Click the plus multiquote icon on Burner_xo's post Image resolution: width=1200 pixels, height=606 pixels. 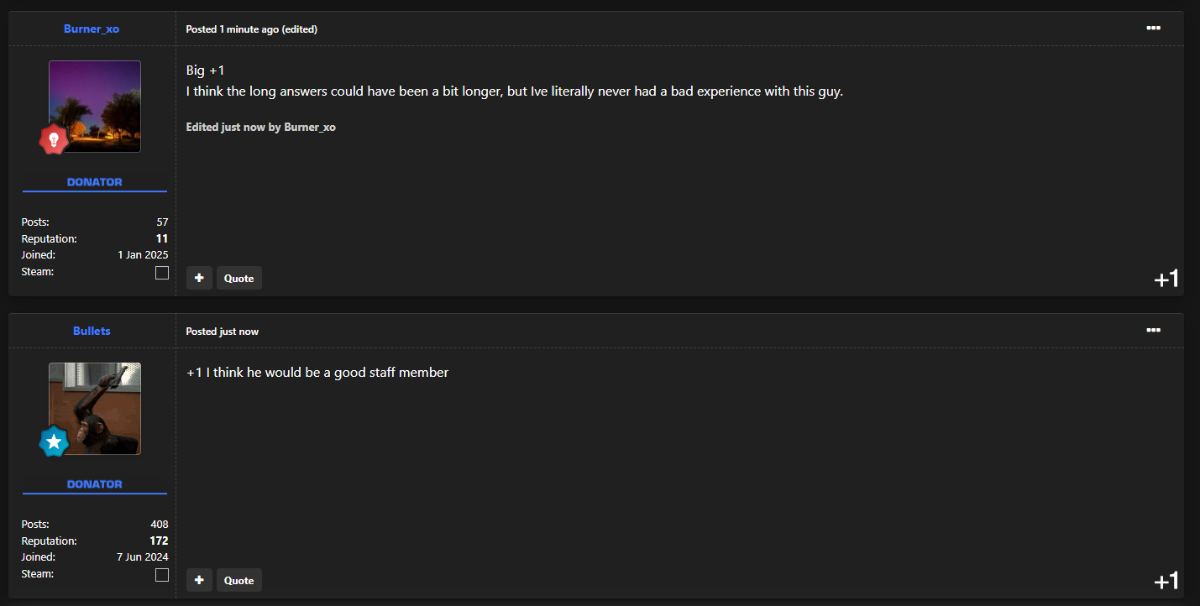(x=199, y=278)
